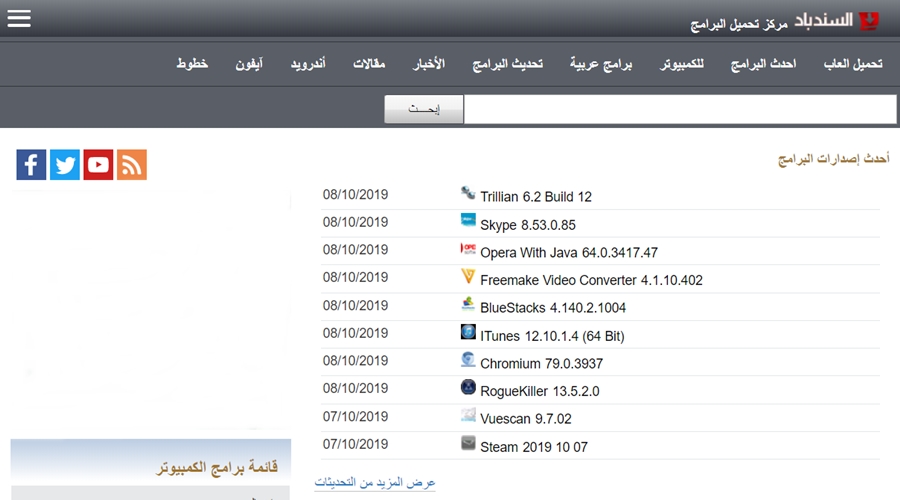Click the السندباد site title text

824,21
